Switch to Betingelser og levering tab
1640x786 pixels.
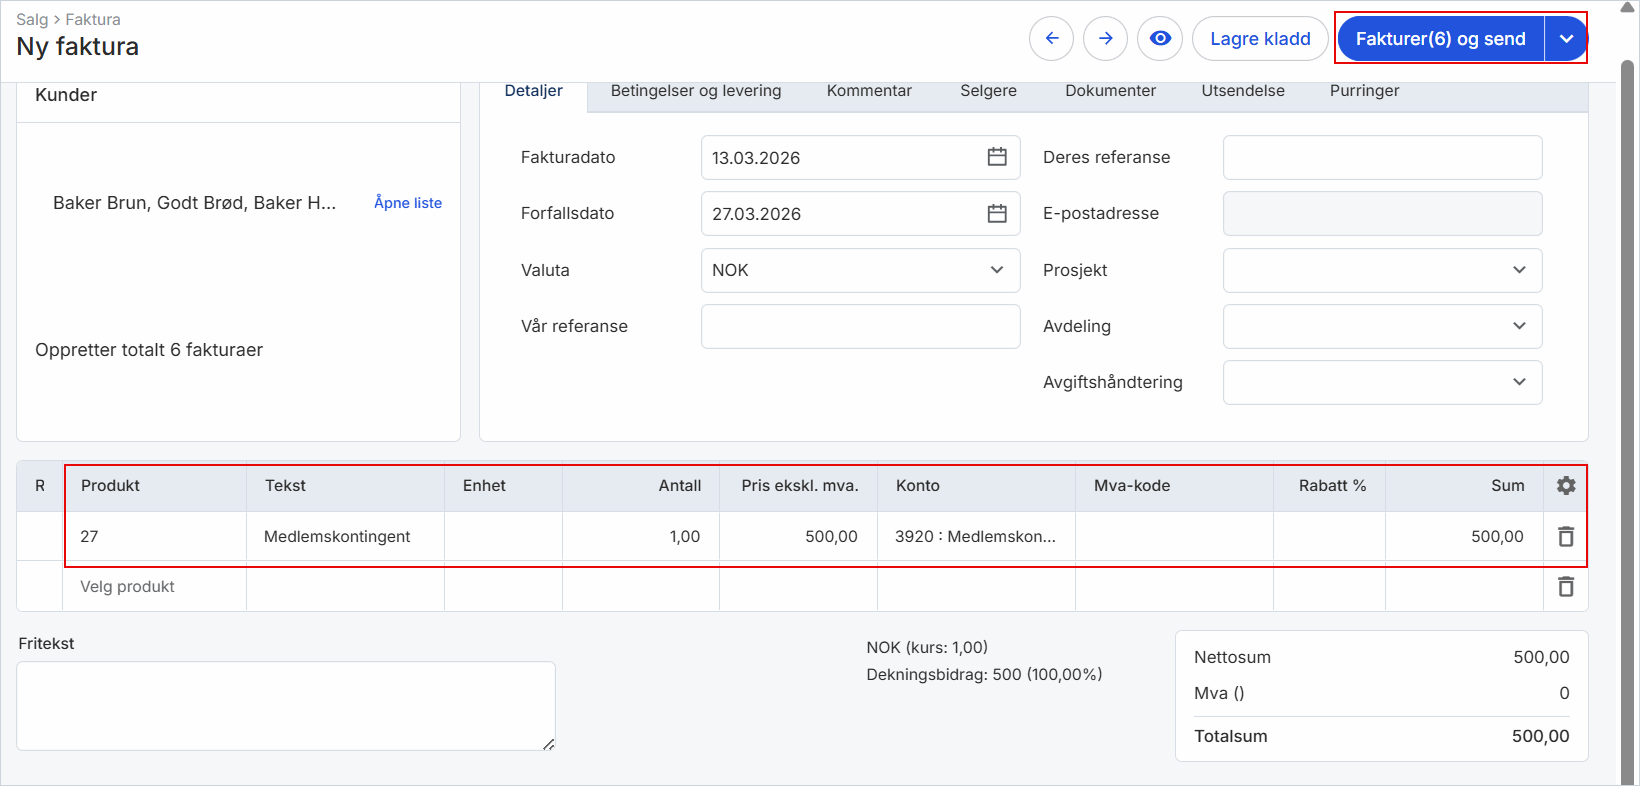pyautogui.click(x=696, y=91)
